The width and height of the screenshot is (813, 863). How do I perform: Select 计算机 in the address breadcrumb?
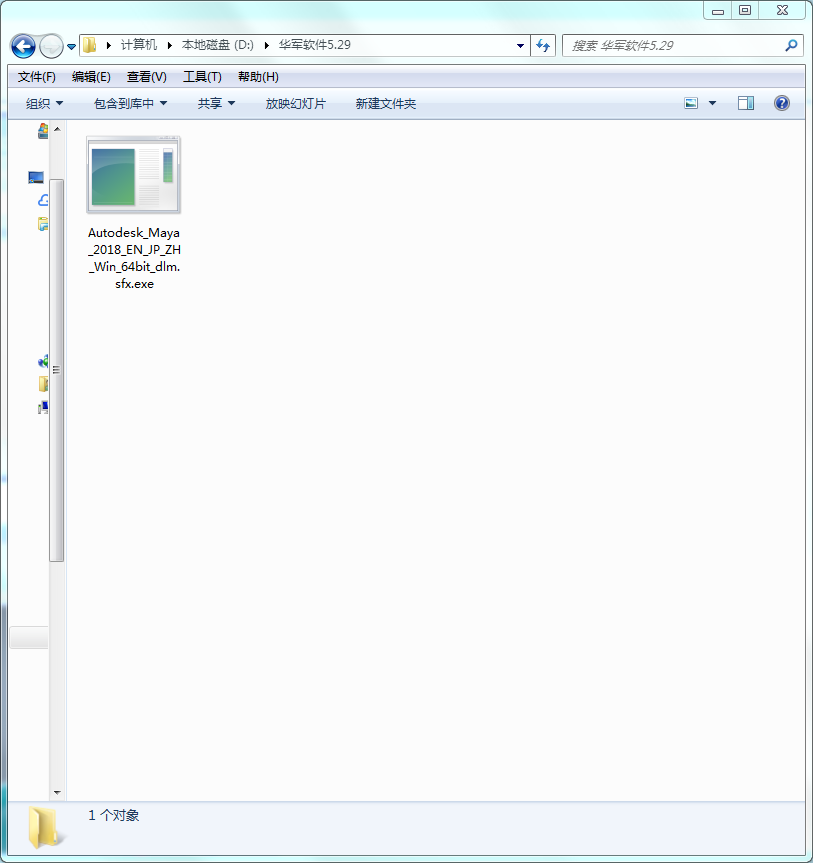(x=139, y=45)
